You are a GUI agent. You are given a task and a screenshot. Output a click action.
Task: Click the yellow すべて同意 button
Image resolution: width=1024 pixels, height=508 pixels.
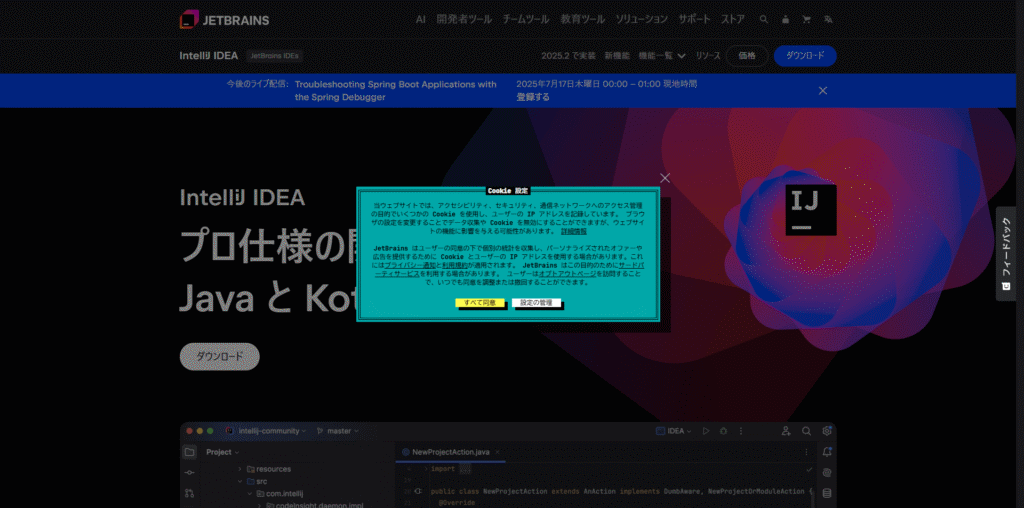479,303
